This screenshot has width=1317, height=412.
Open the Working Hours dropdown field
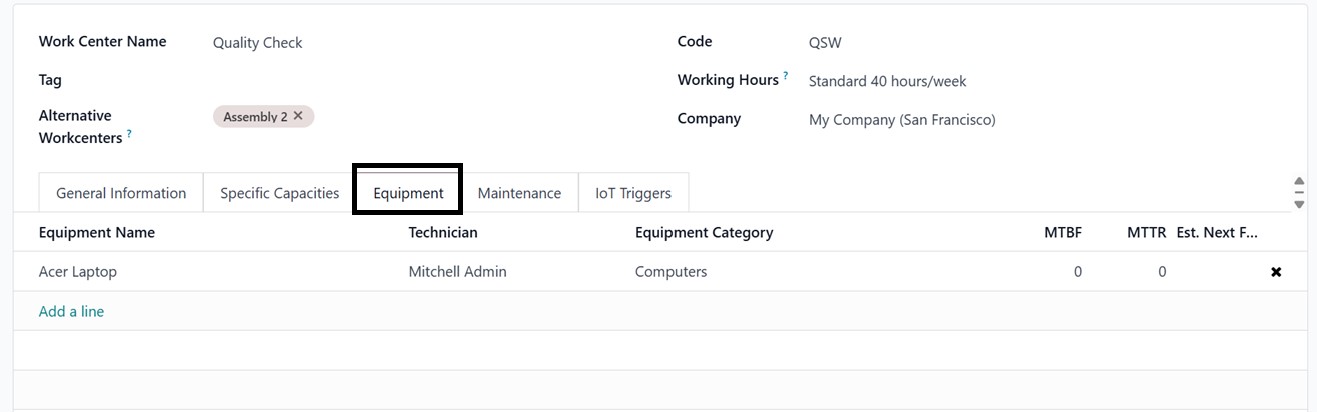pyautogui.click(x=887, y=81)
